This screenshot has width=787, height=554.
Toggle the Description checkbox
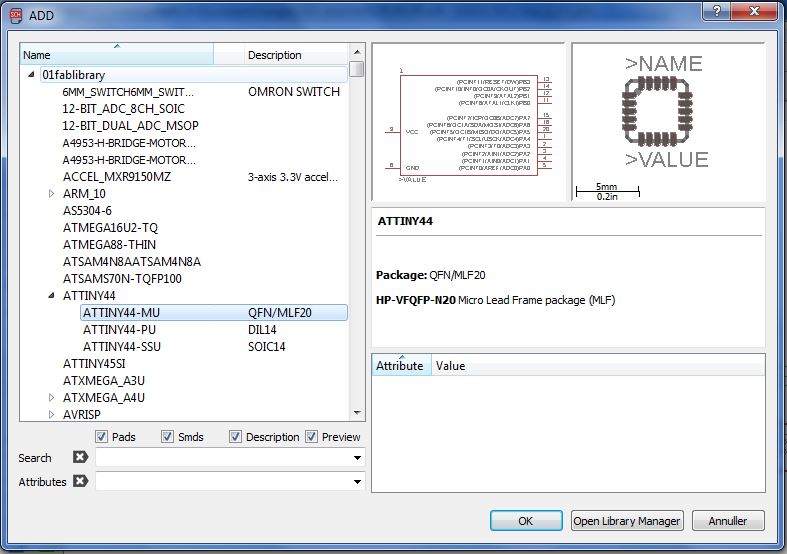(235, 437)
